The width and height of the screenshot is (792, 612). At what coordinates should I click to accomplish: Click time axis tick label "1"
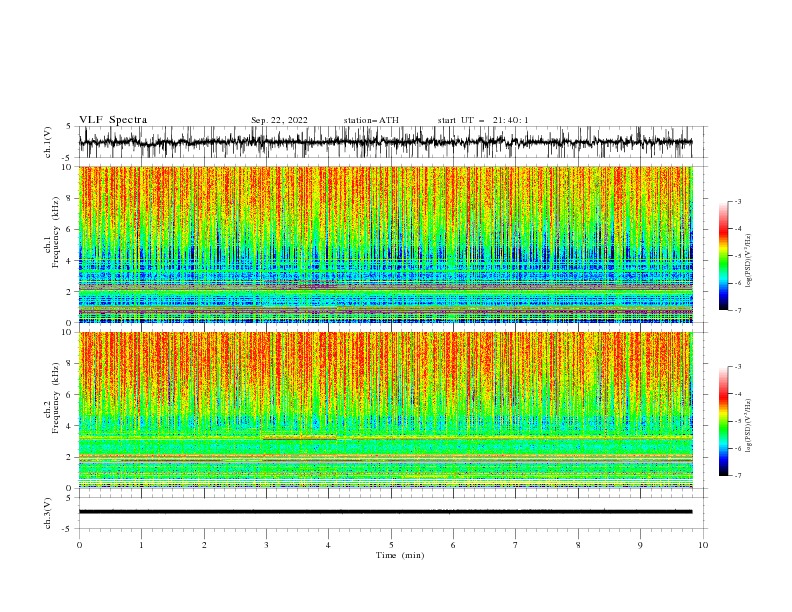141,545
